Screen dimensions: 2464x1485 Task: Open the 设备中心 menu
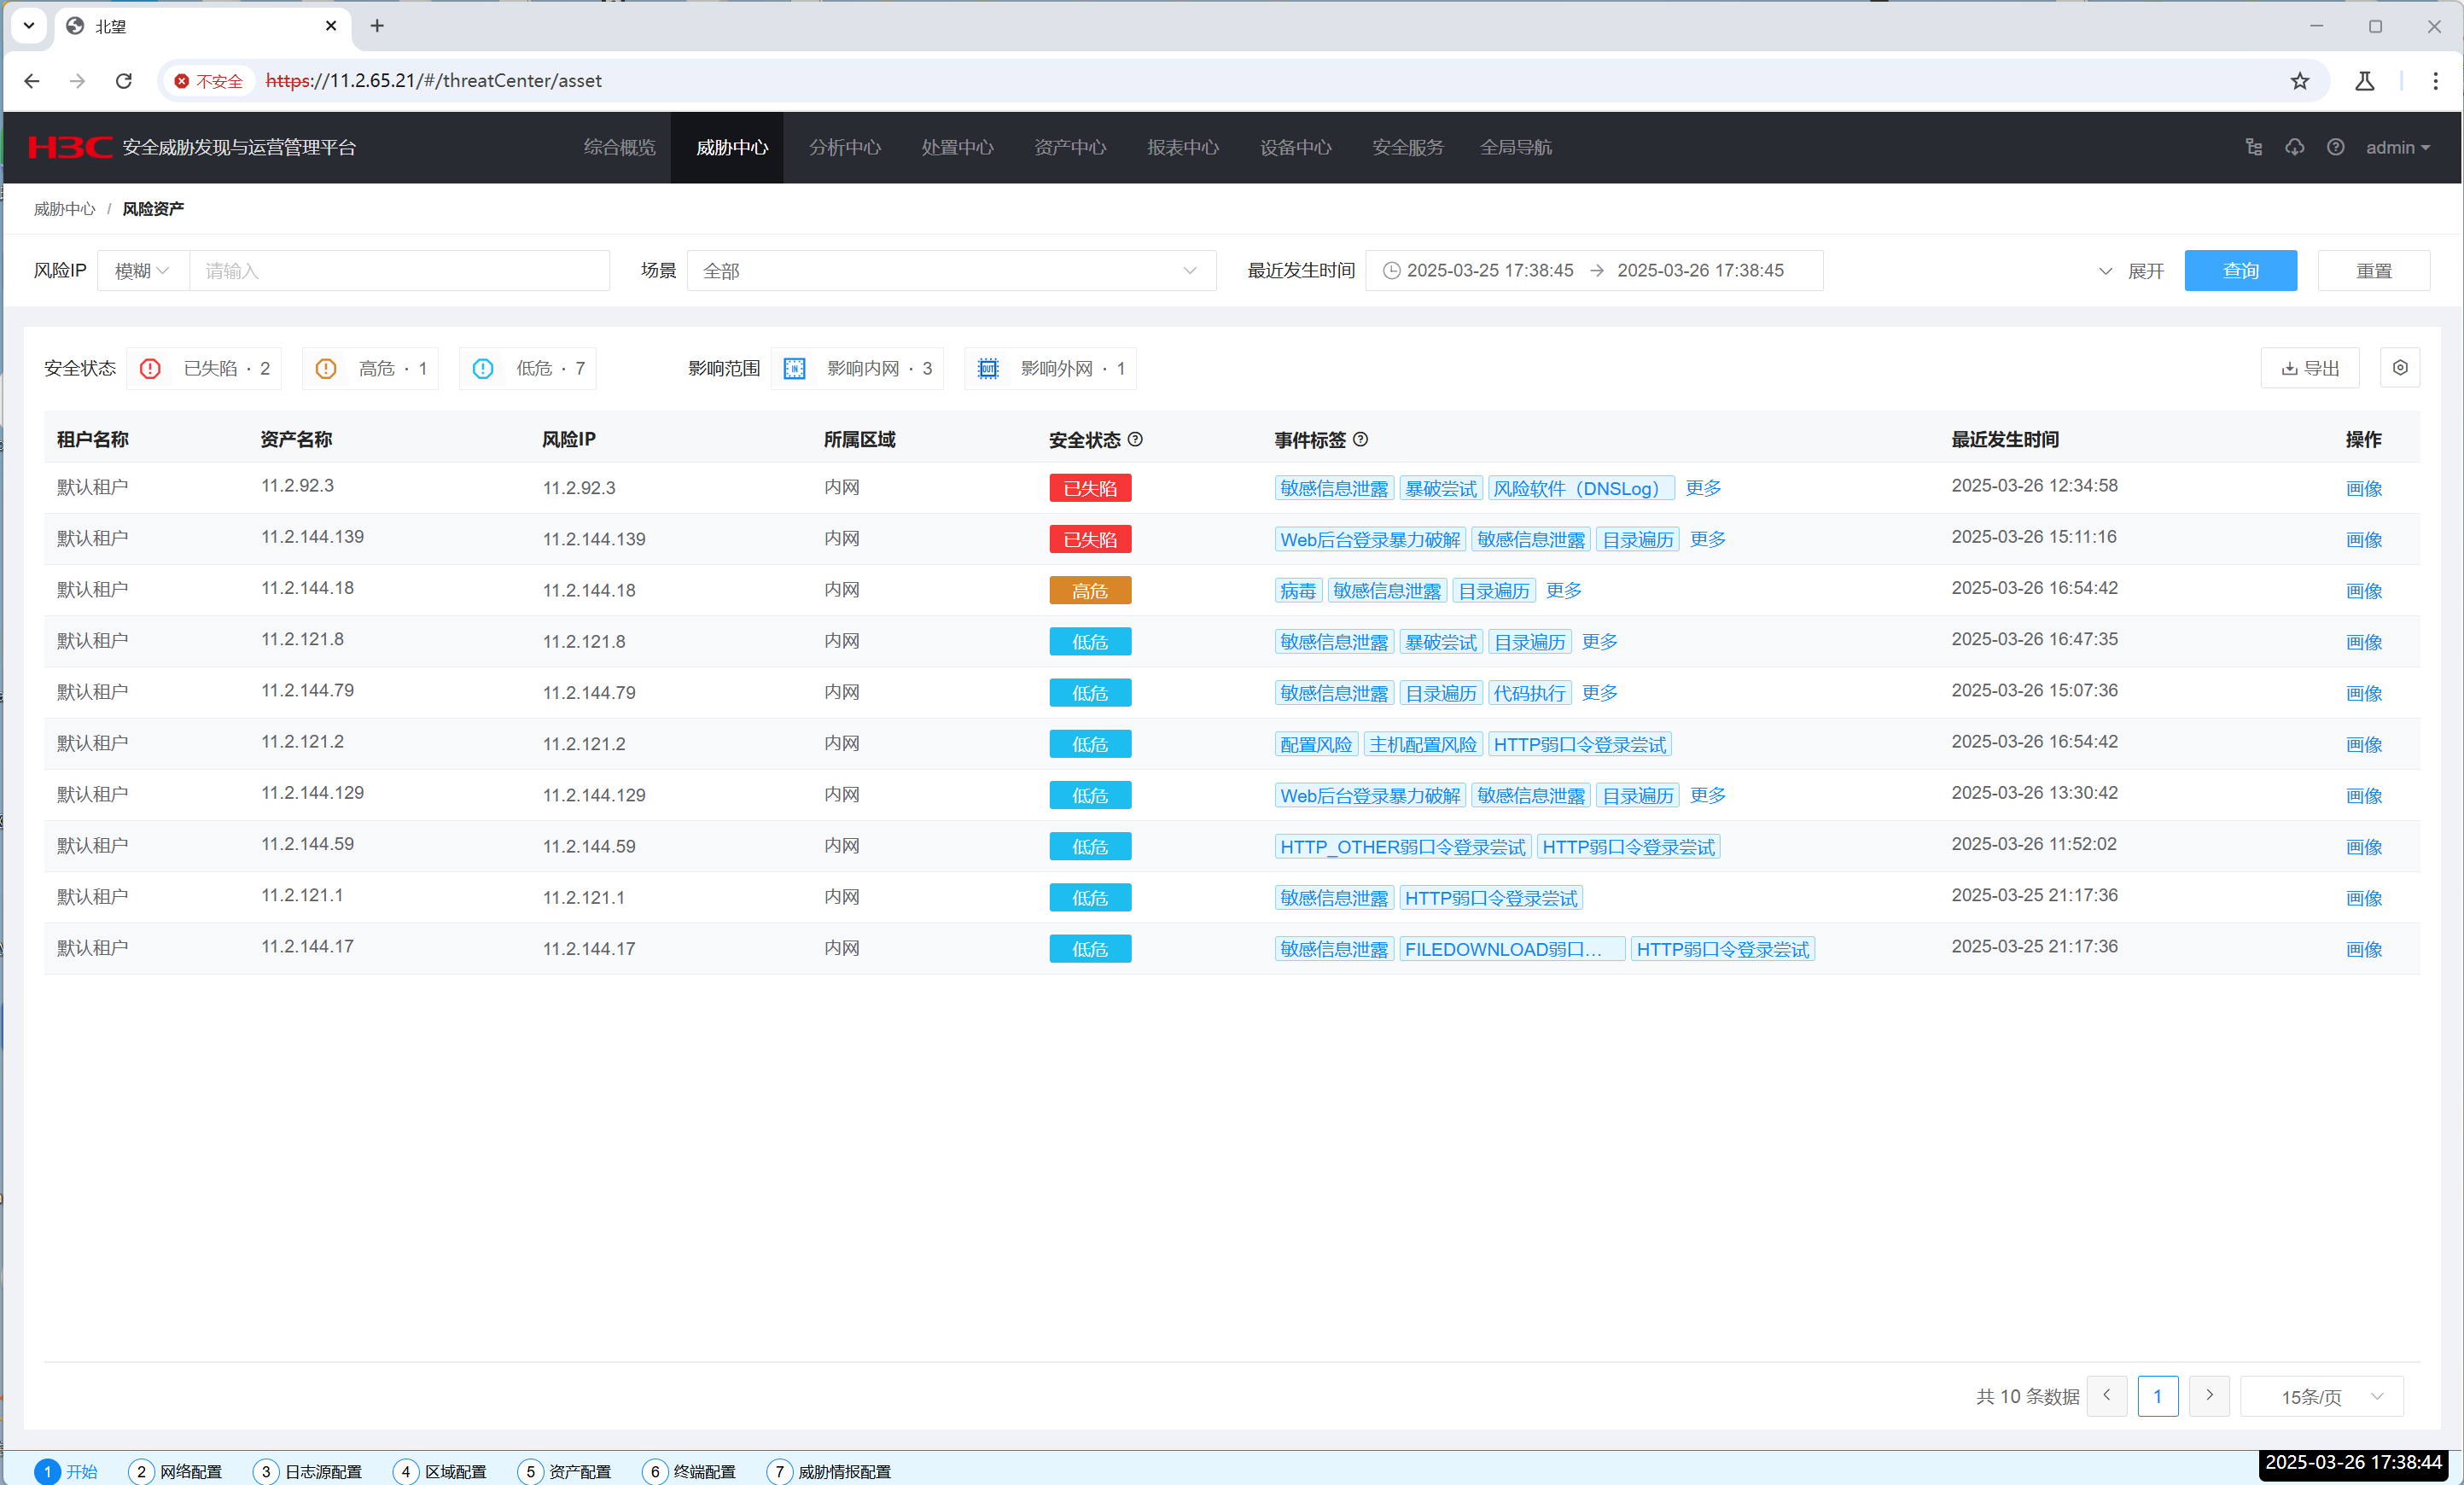pos(1295,147)
